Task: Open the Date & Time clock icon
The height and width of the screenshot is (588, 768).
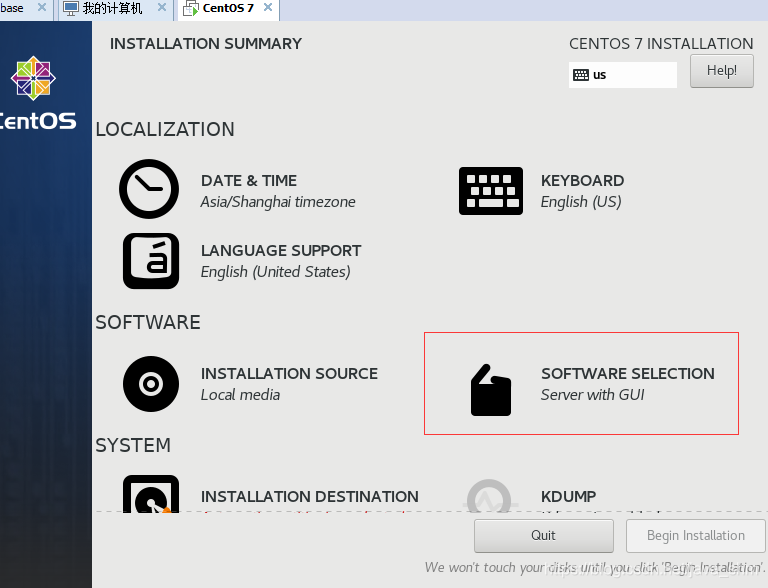Action: (149, 189)
